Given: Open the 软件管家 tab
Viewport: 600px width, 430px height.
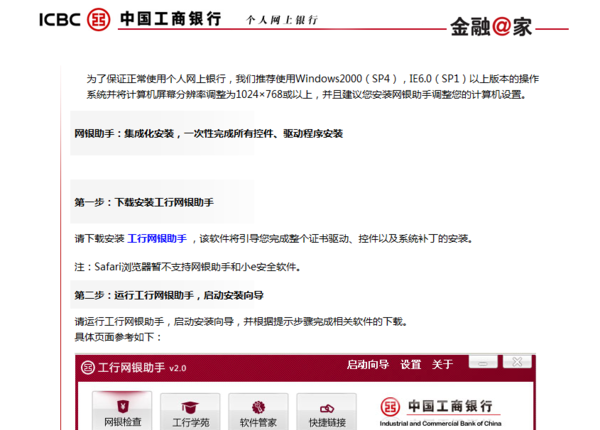Looking at the screenshot, I should pos(258,412).
